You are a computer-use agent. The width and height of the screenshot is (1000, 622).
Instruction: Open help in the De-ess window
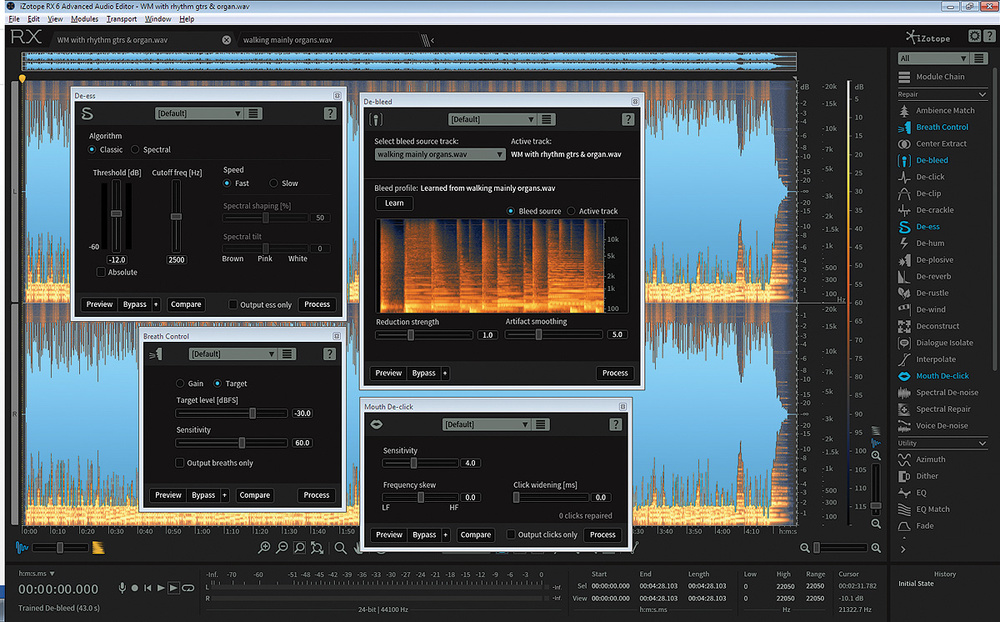(x=330, y=113)
